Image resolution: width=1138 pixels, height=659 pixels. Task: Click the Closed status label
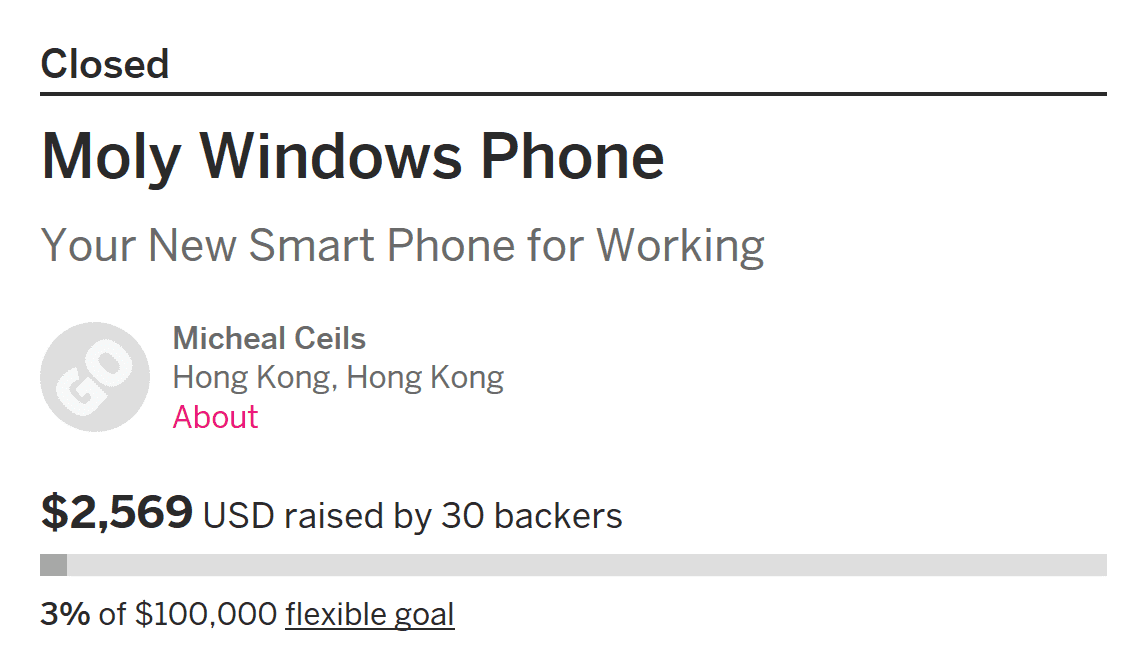105,64
